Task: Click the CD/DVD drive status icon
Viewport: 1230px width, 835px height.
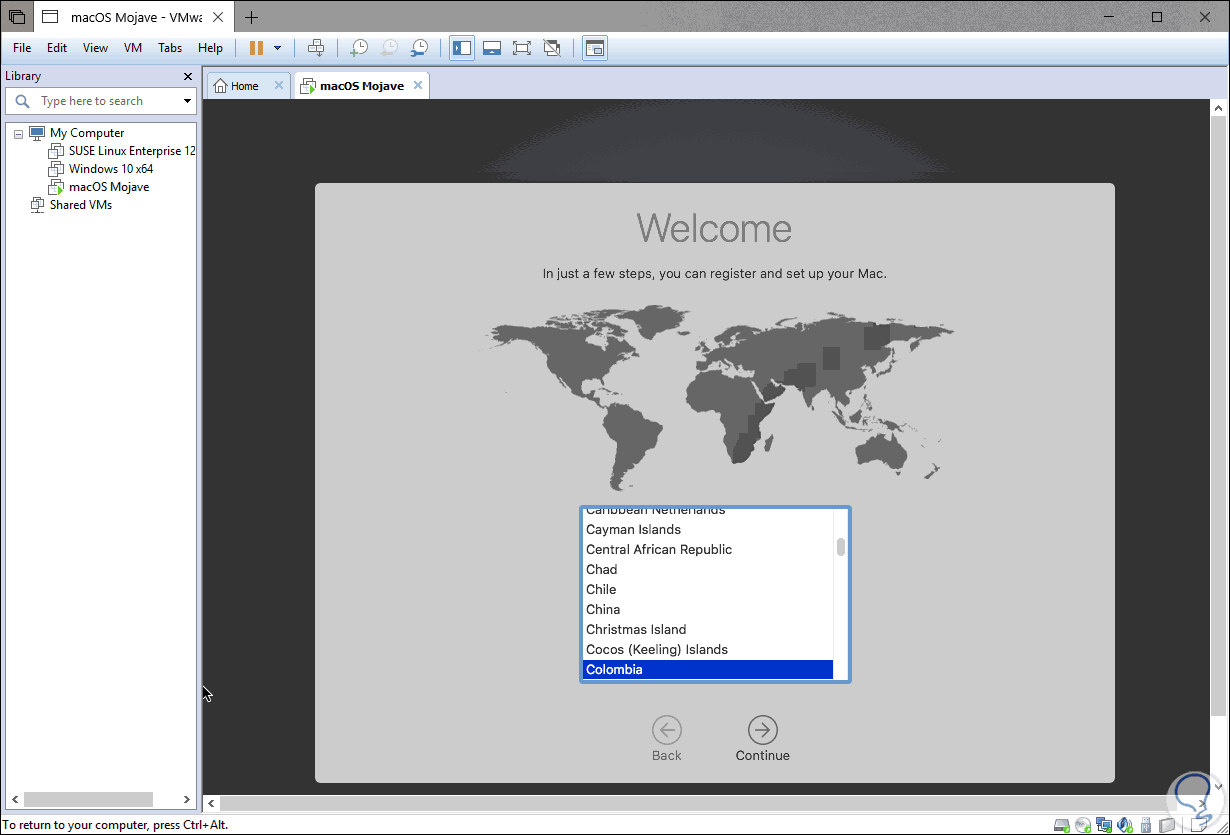Action: click(x=1083, y=825)
